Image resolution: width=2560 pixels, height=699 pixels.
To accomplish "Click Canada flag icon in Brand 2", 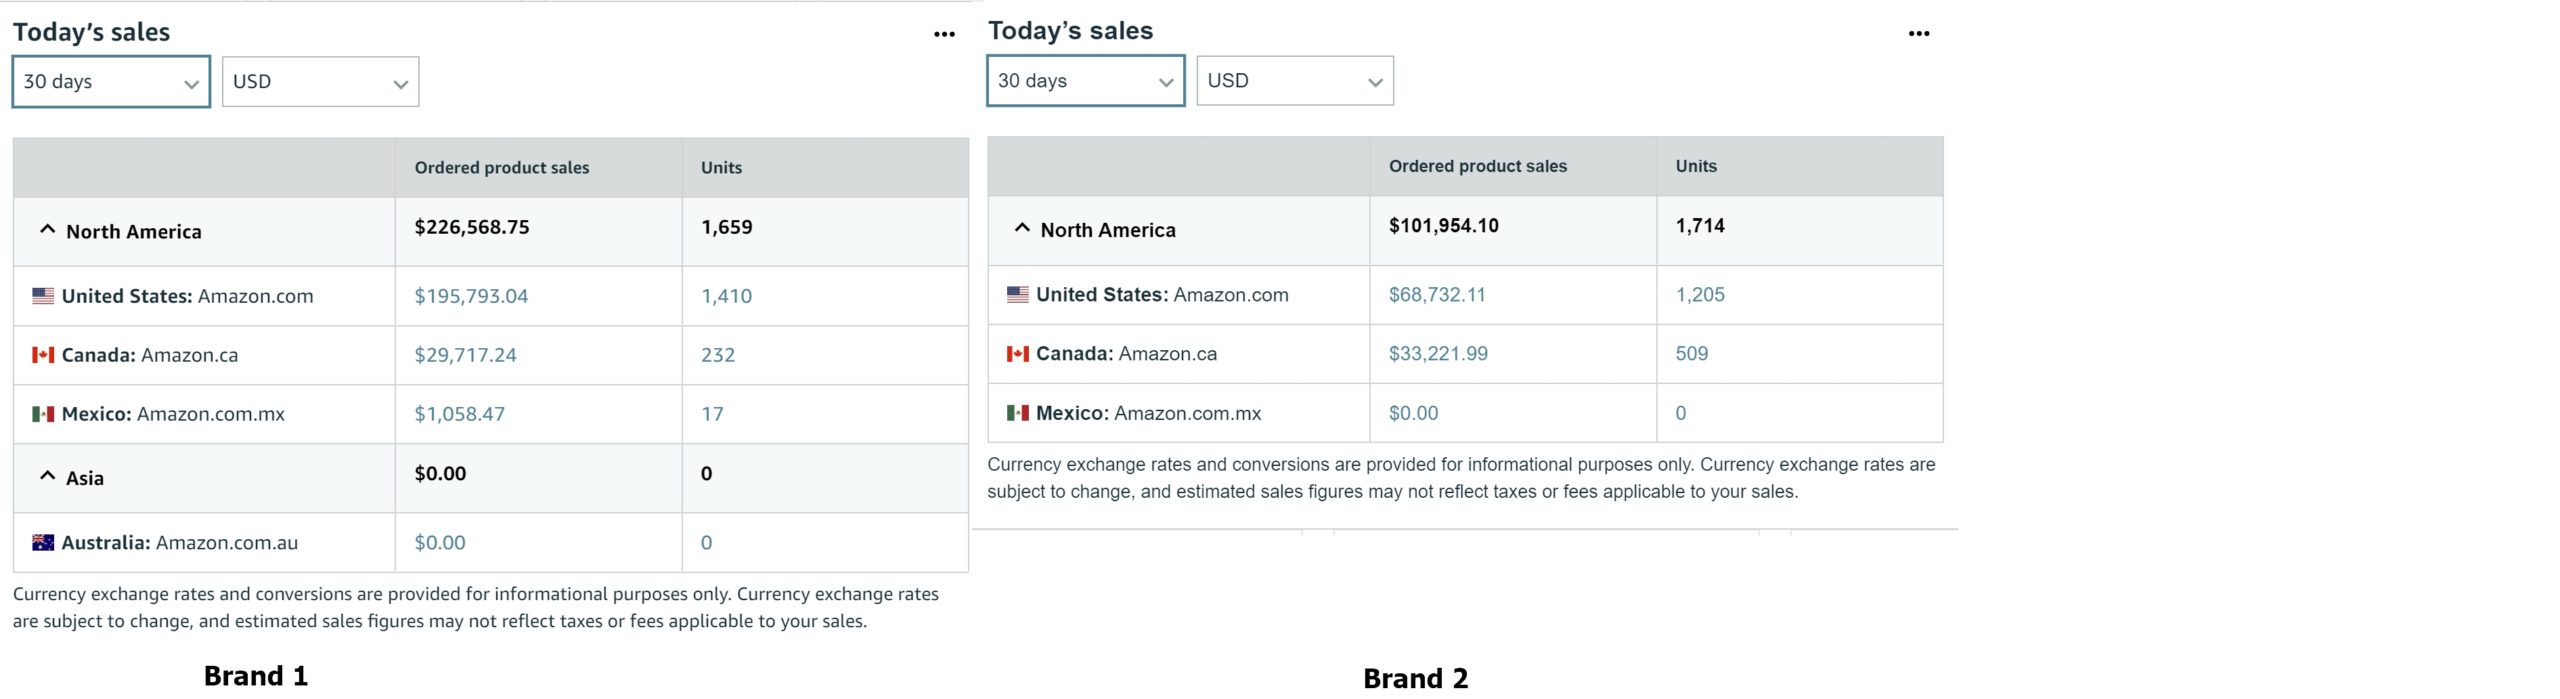I will click(x=1017, y=354).
